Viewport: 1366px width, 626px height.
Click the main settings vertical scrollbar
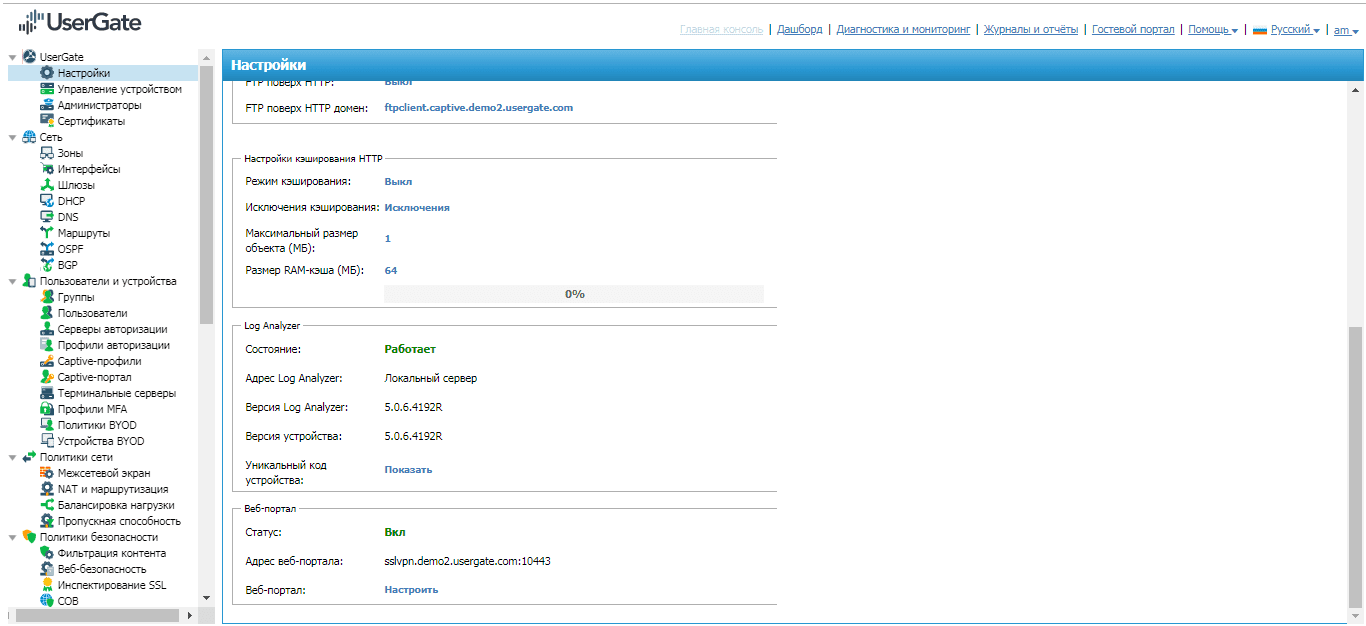pos(1355,466)
